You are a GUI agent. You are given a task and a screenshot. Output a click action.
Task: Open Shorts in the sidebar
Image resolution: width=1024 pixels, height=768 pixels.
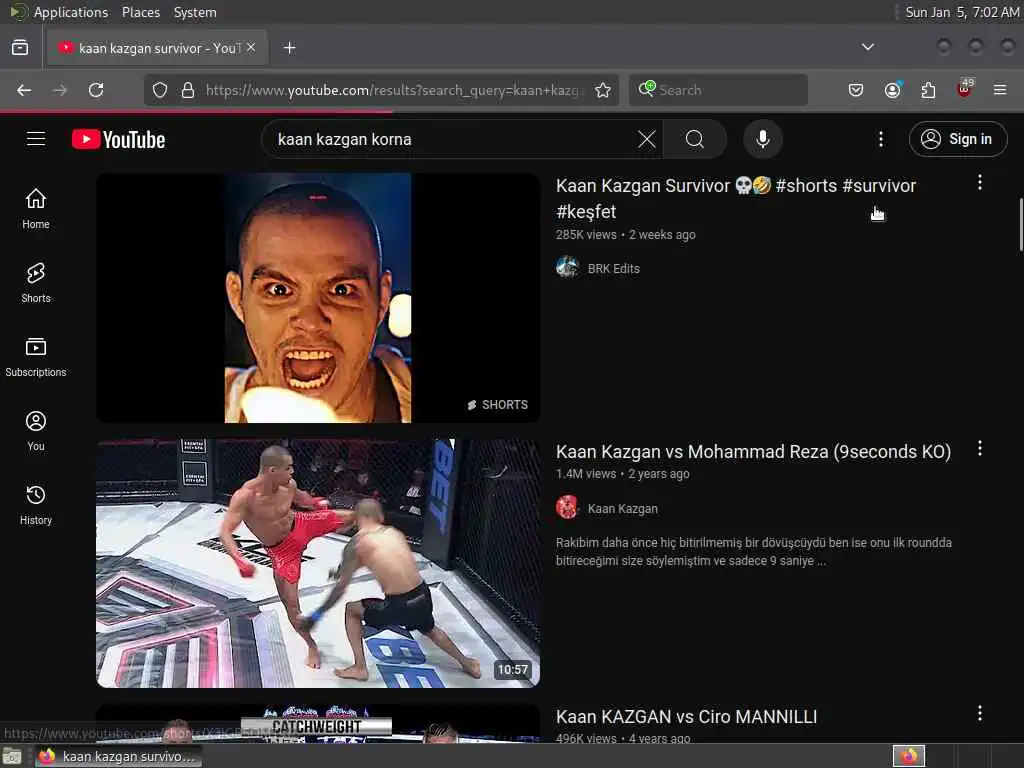point(36,283)
